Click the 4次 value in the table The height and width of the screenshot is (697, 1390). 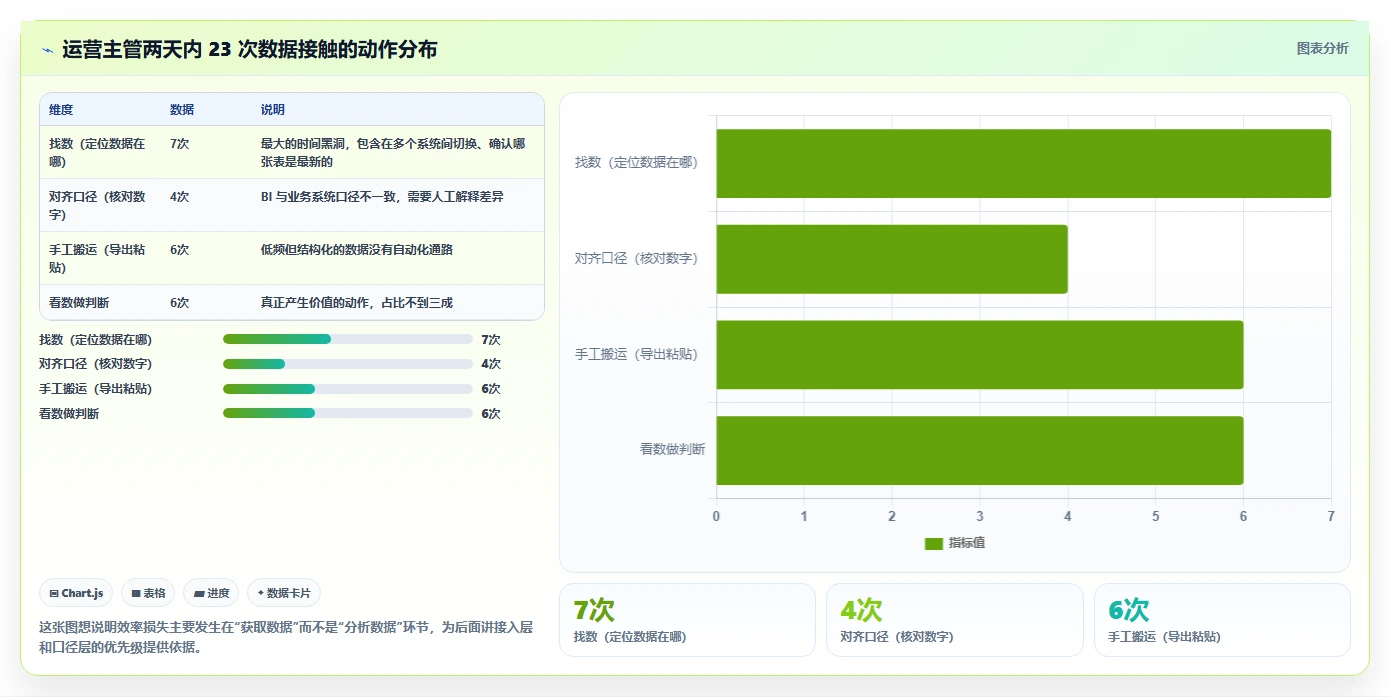point(180,197)
